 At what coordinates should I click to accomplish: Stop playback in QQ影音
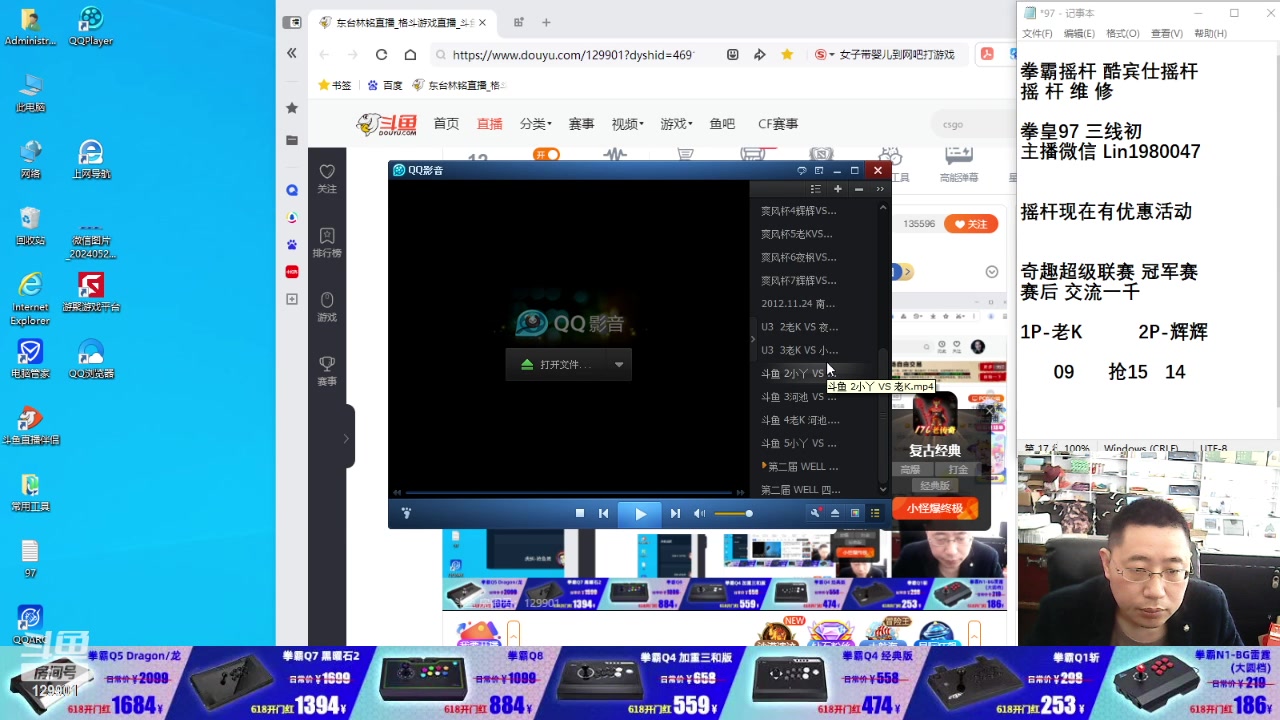click(580, 513)
